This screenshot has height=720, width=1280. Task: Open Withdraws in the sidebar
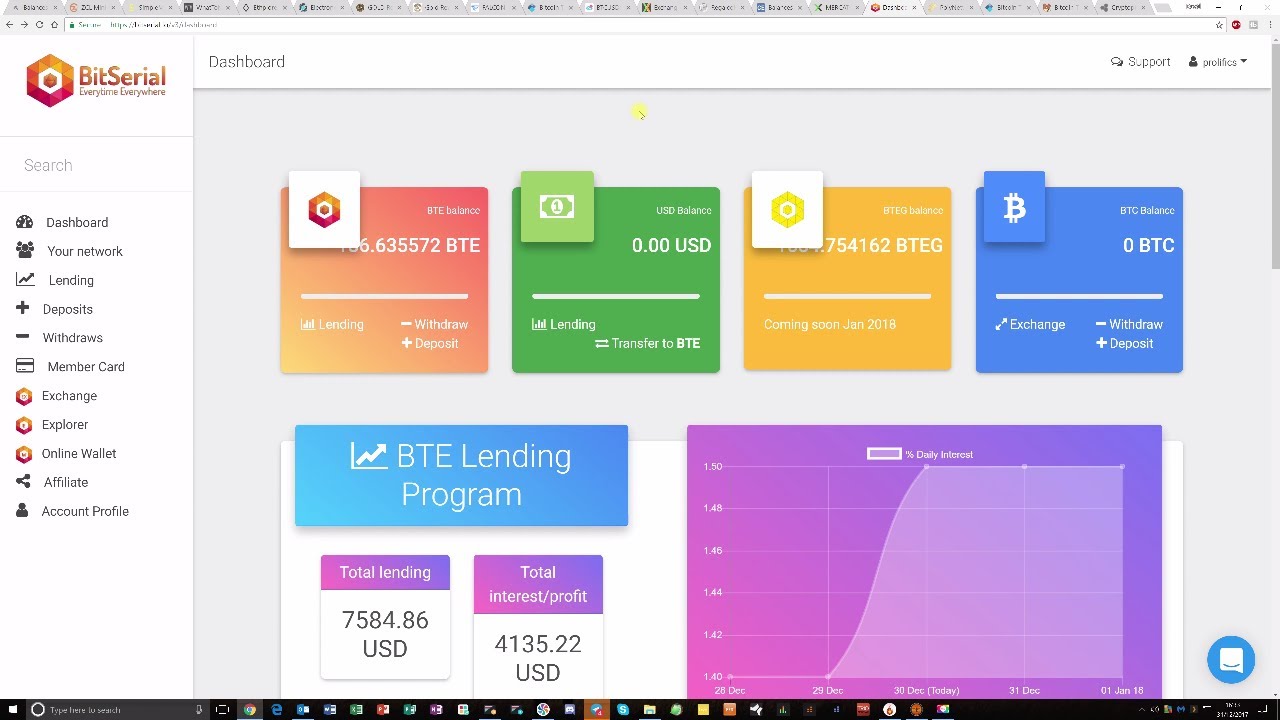pyautogui.click(x=72, y=338)
